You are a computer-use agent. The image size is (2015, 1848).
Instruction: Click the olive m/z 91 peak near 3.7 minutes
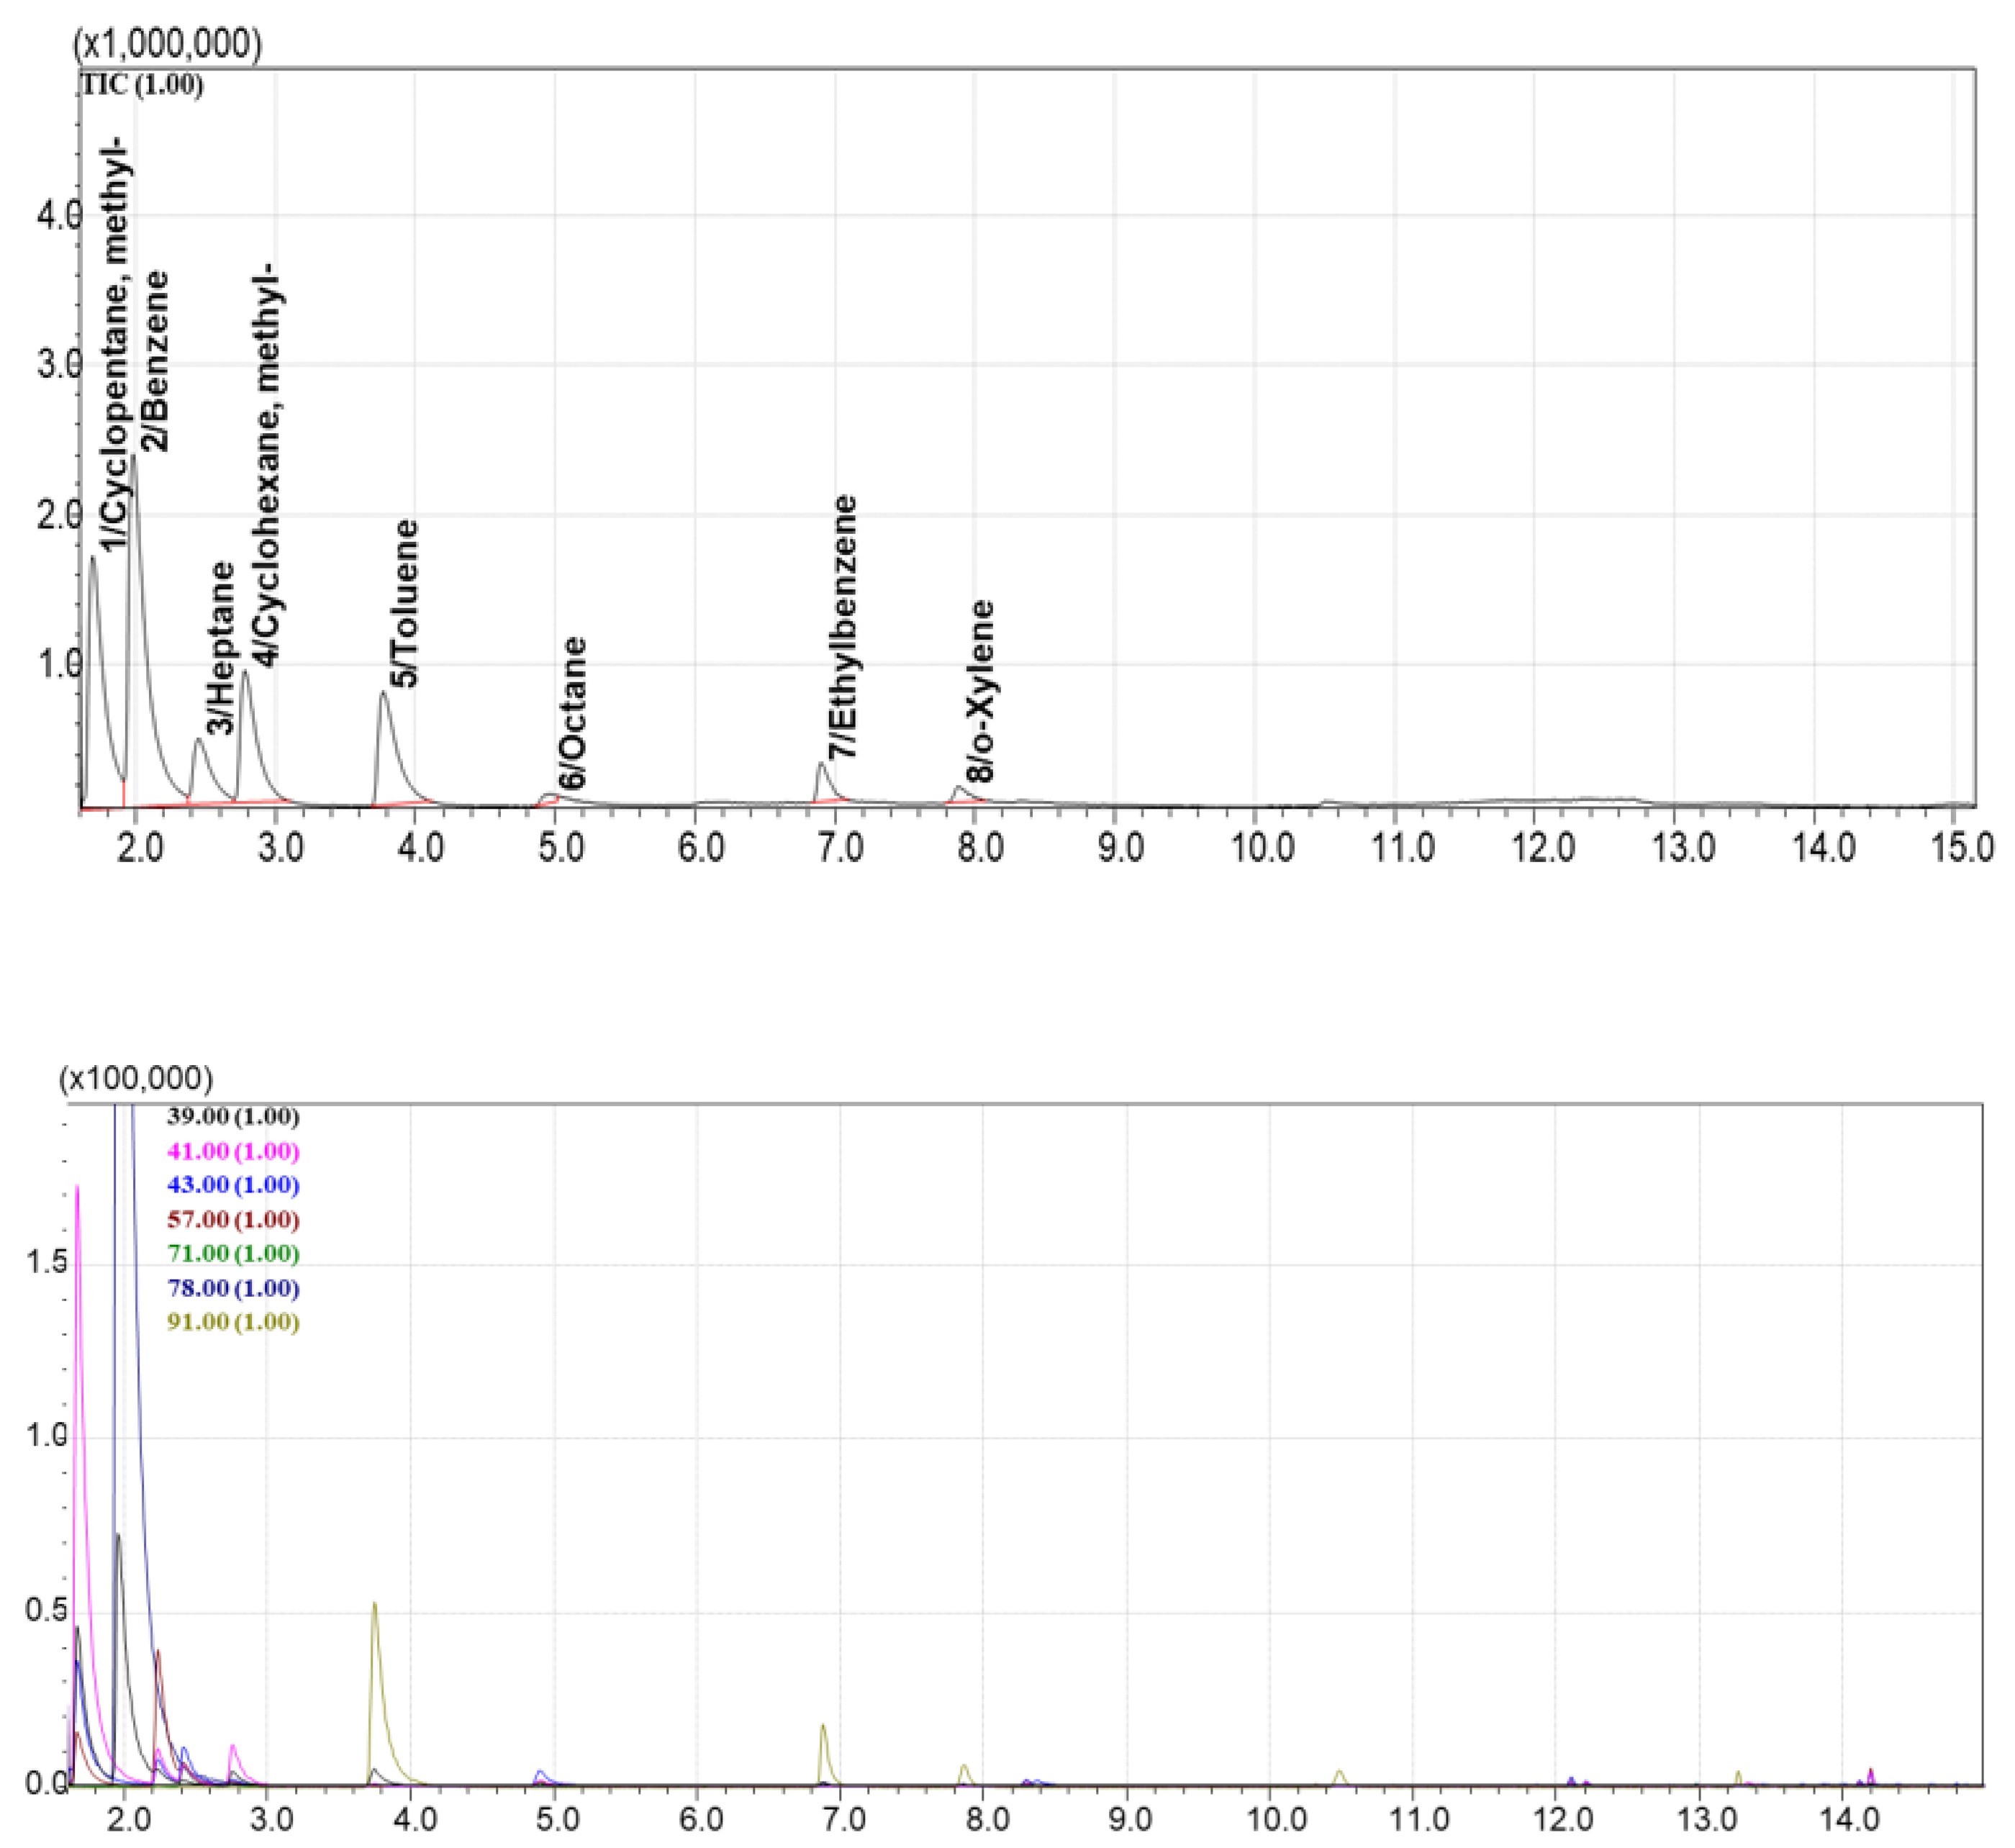[x=375, y=1608]
